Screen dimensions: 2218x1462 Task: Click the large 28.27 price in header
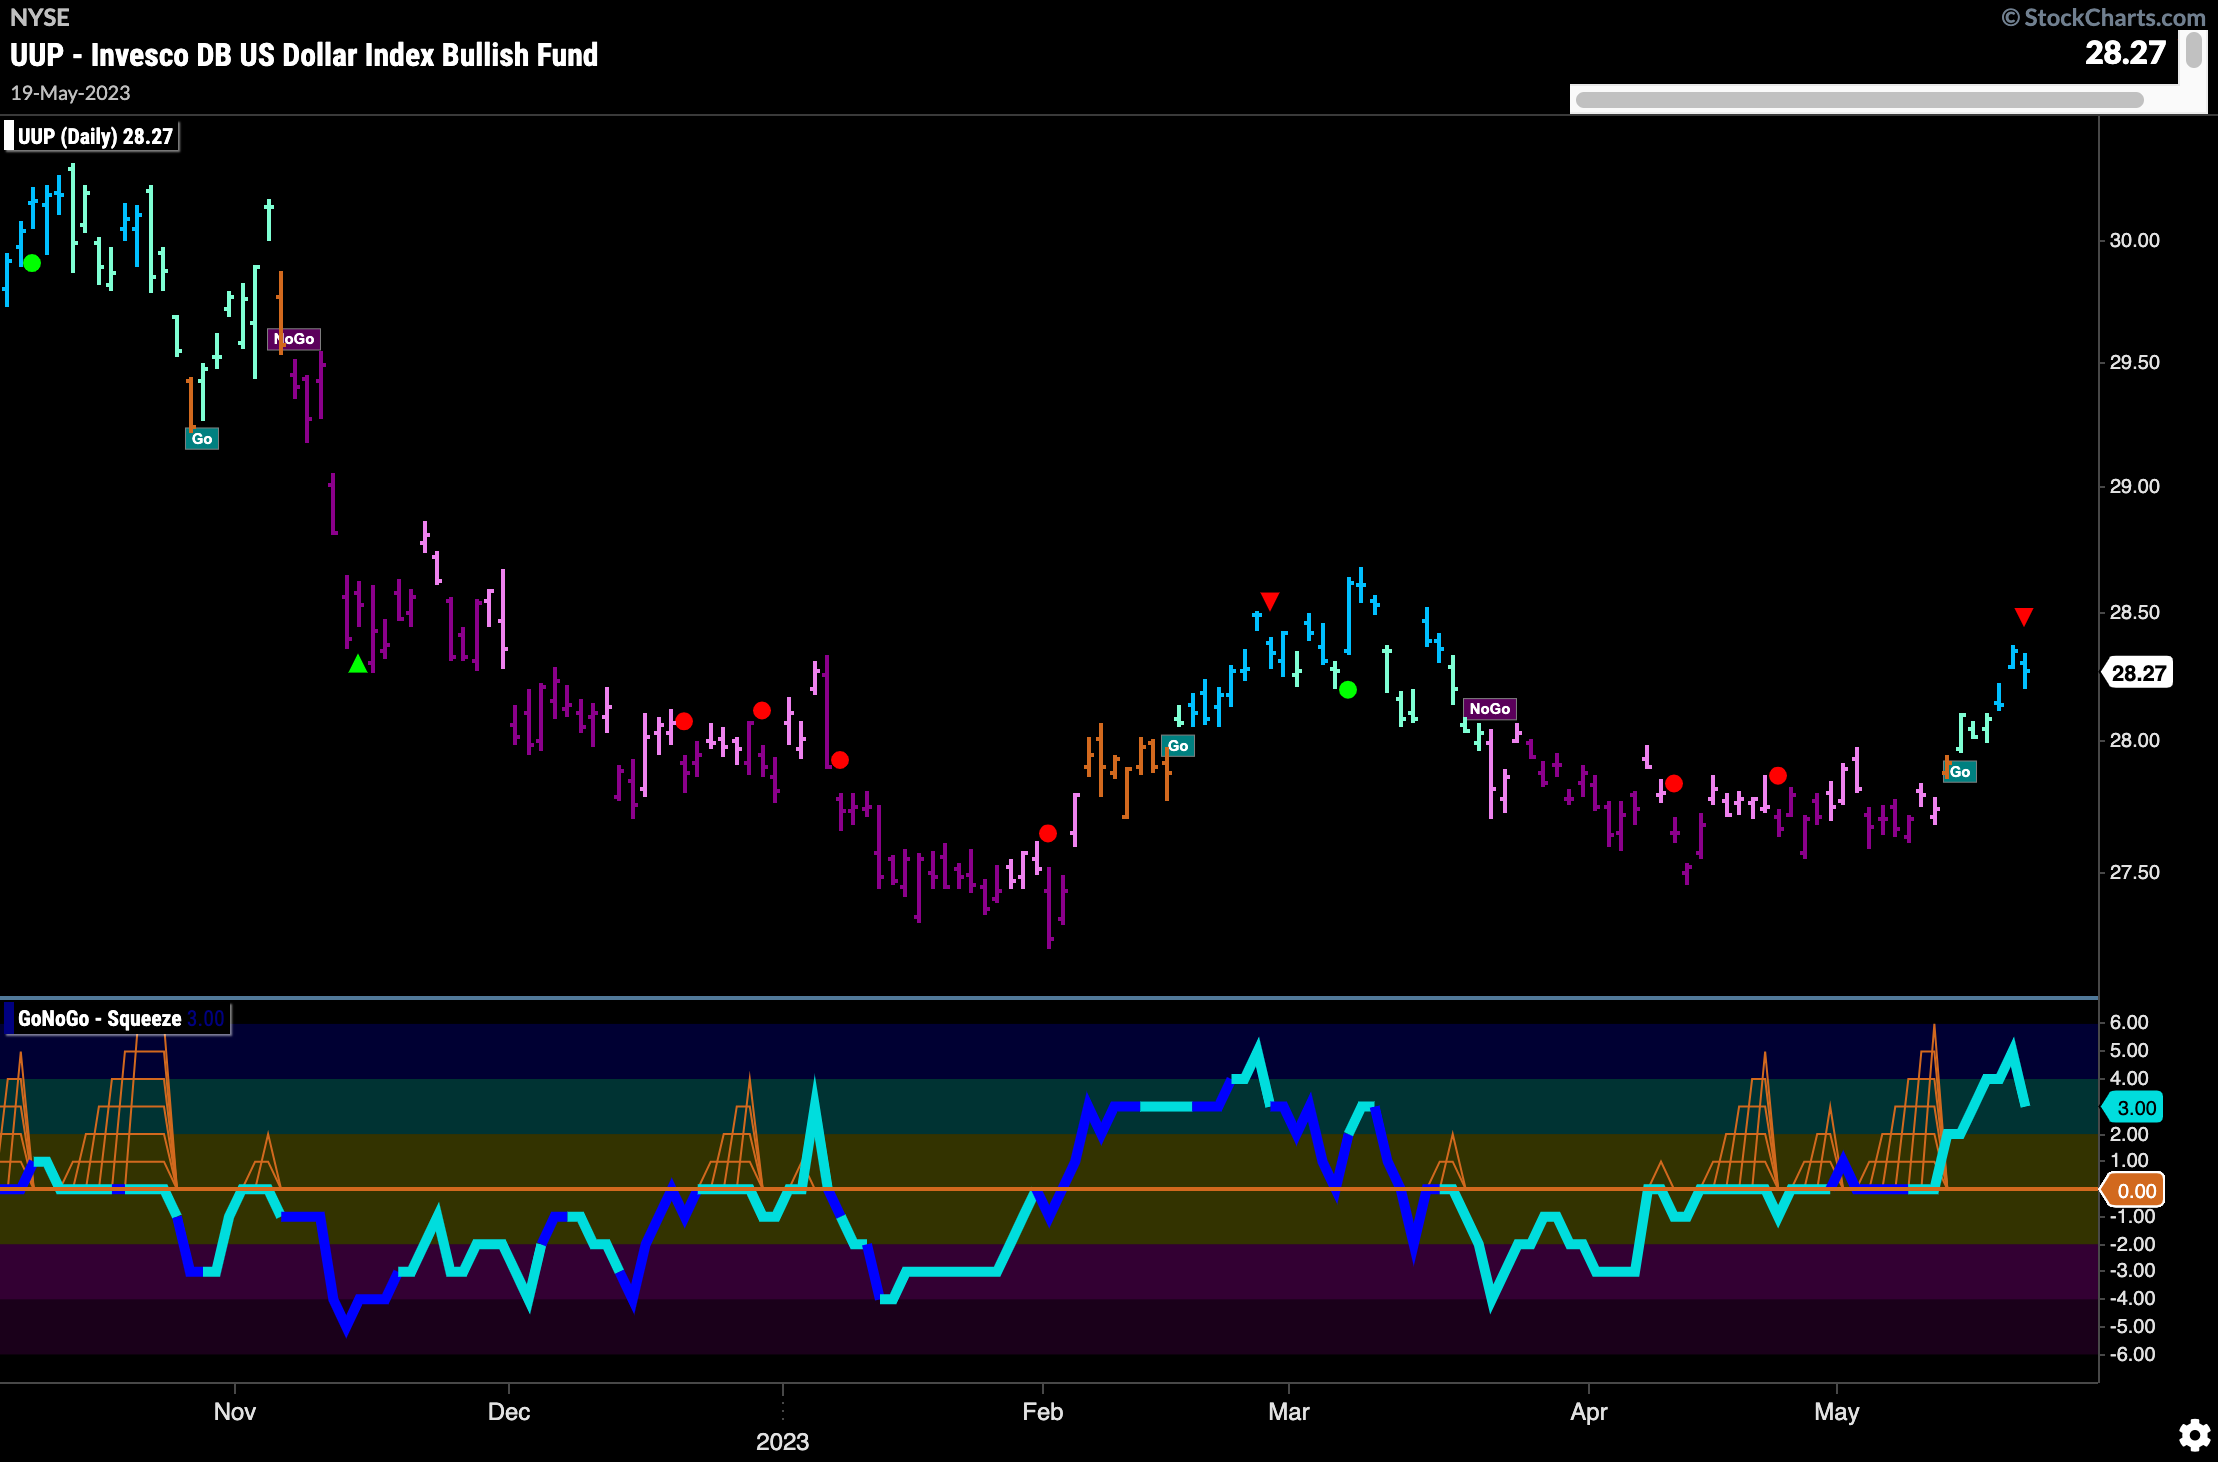click(x=2124, y=53)
